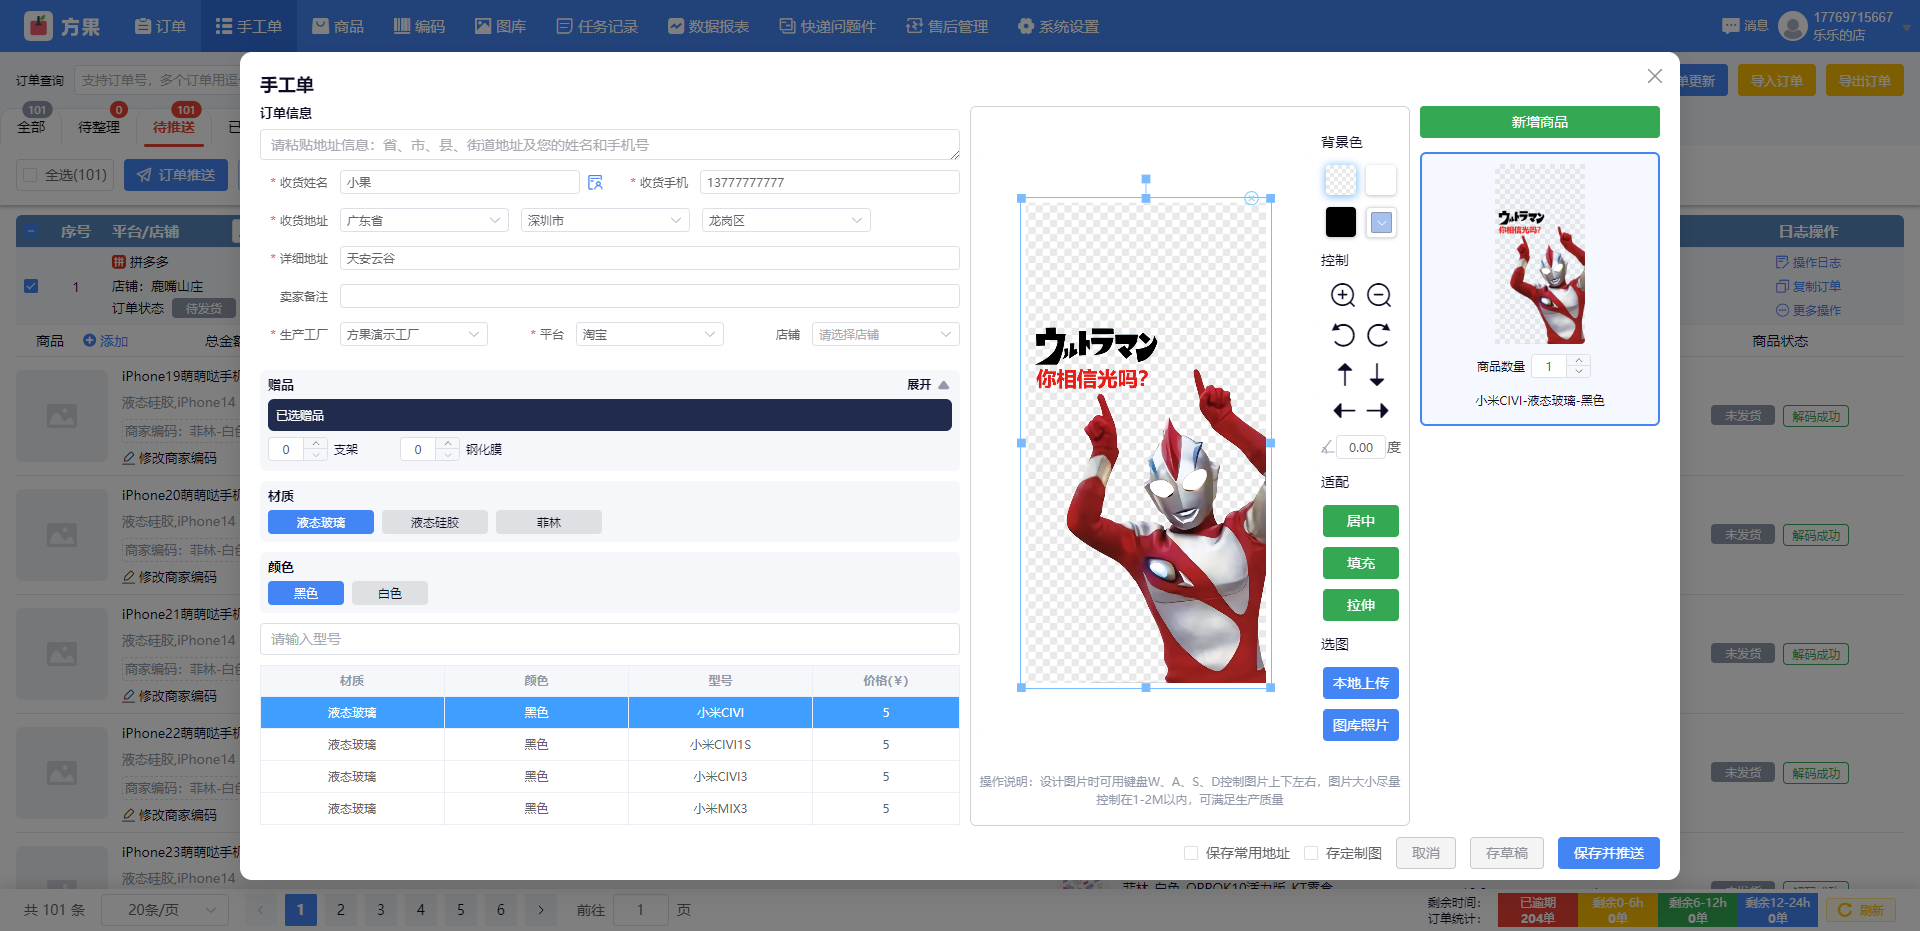Go to next page in pagination
This screenshot has height=931, width=1920.
pyautogui.click(x=541, y=910)
